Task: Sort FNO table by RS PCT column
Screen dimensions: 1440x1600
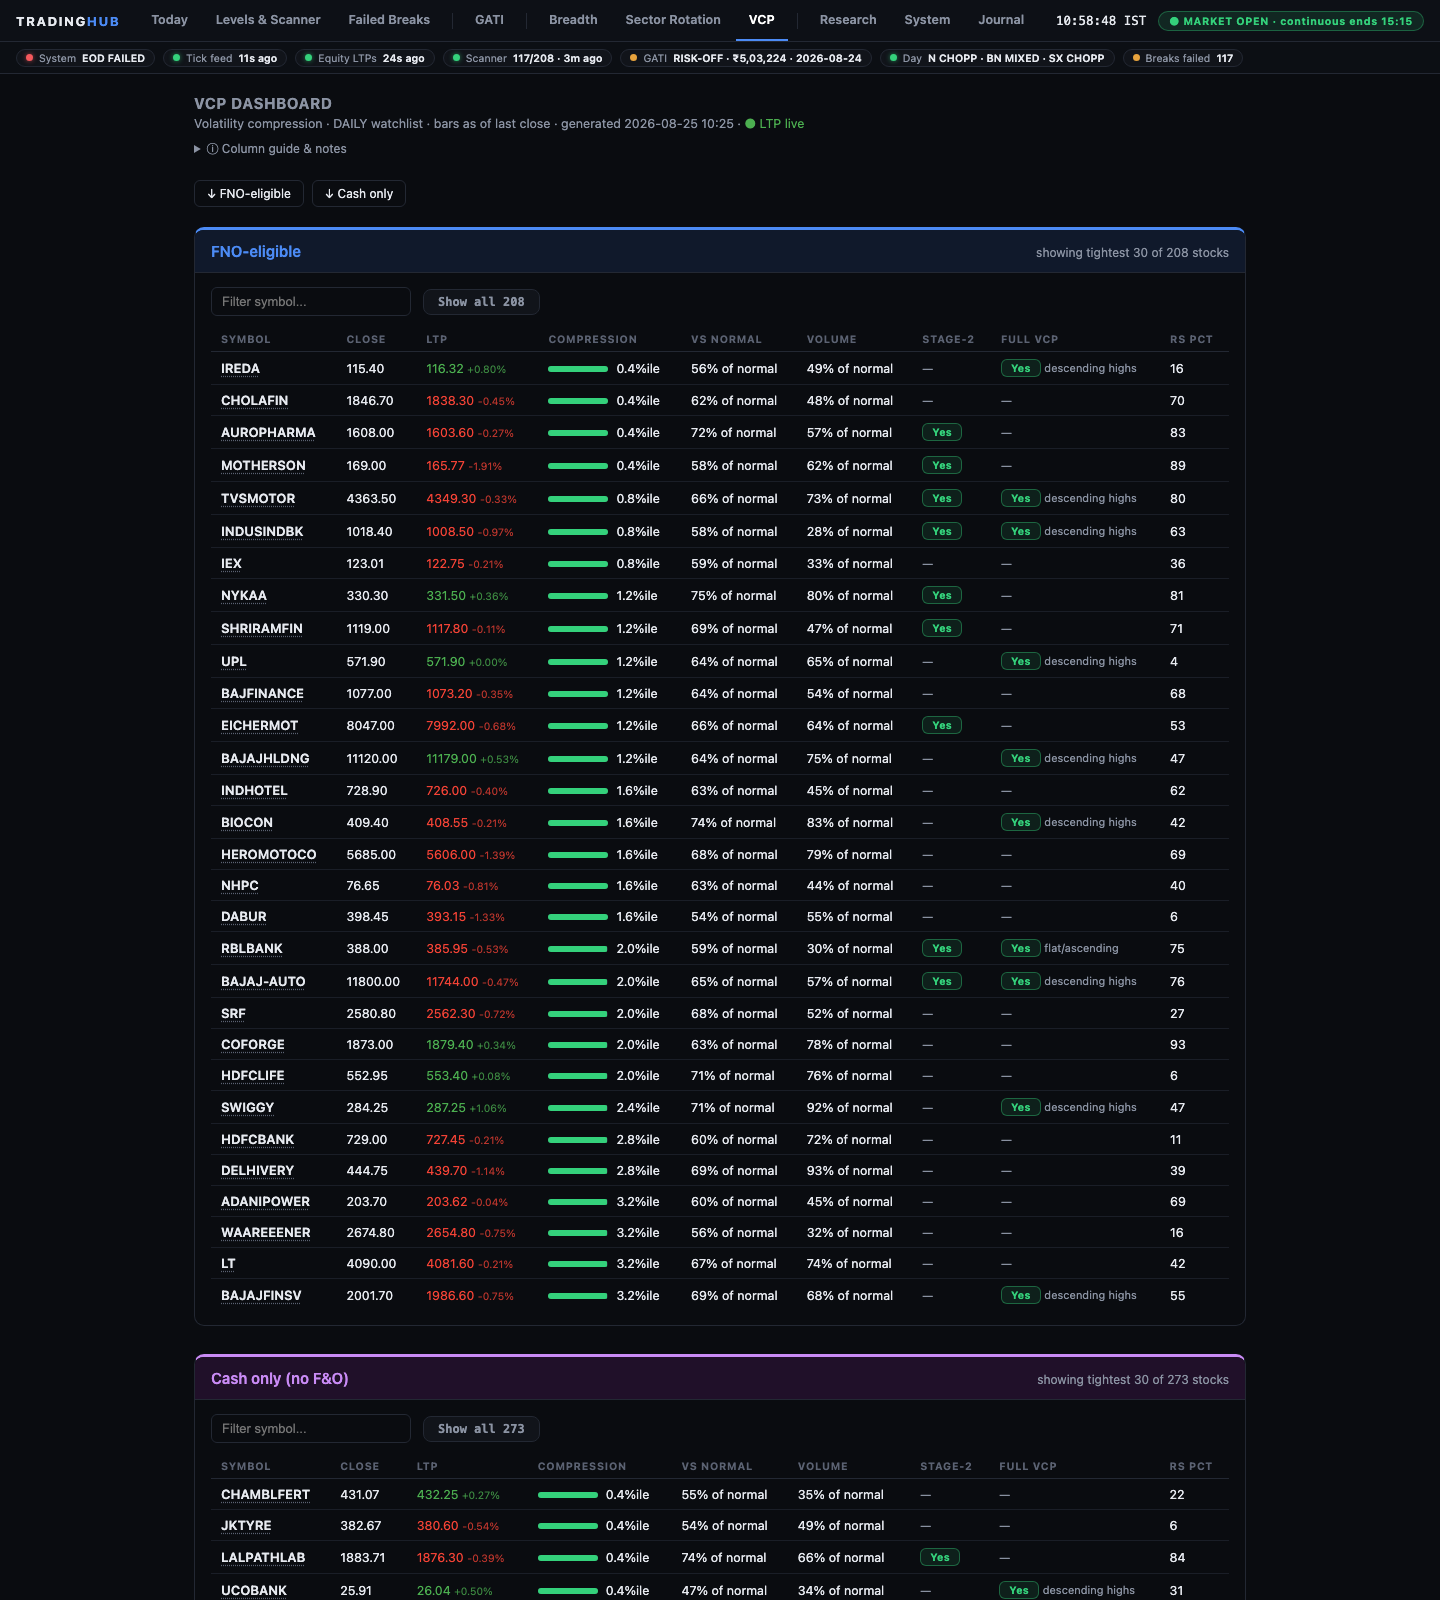Action: [x=1191, y=340]
